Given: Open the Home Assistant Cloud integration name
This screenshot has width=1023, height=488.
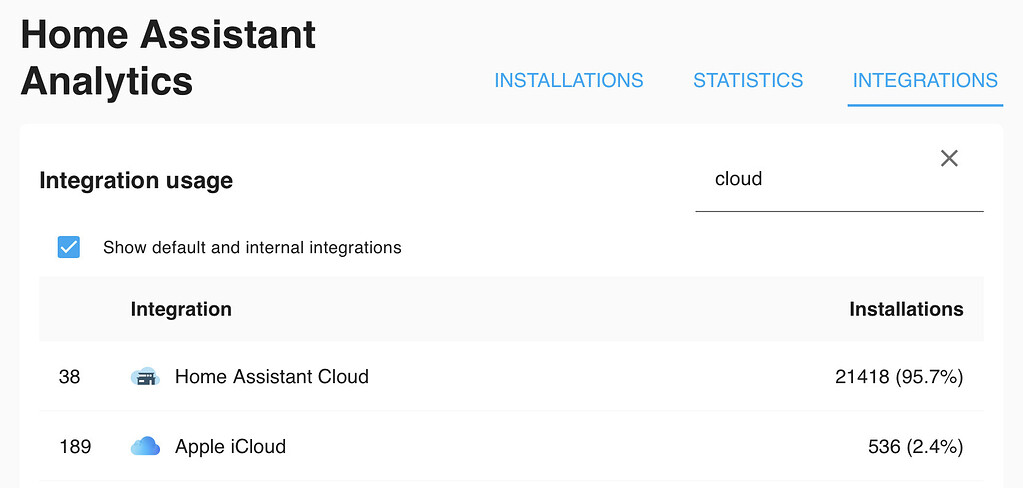Looking at the screenshot, I should click(x=272, y=377).
